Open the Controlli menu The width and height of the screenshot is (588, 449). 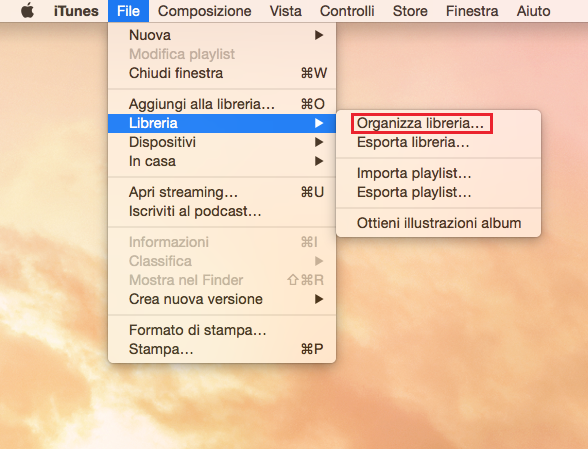coord(347,11)
